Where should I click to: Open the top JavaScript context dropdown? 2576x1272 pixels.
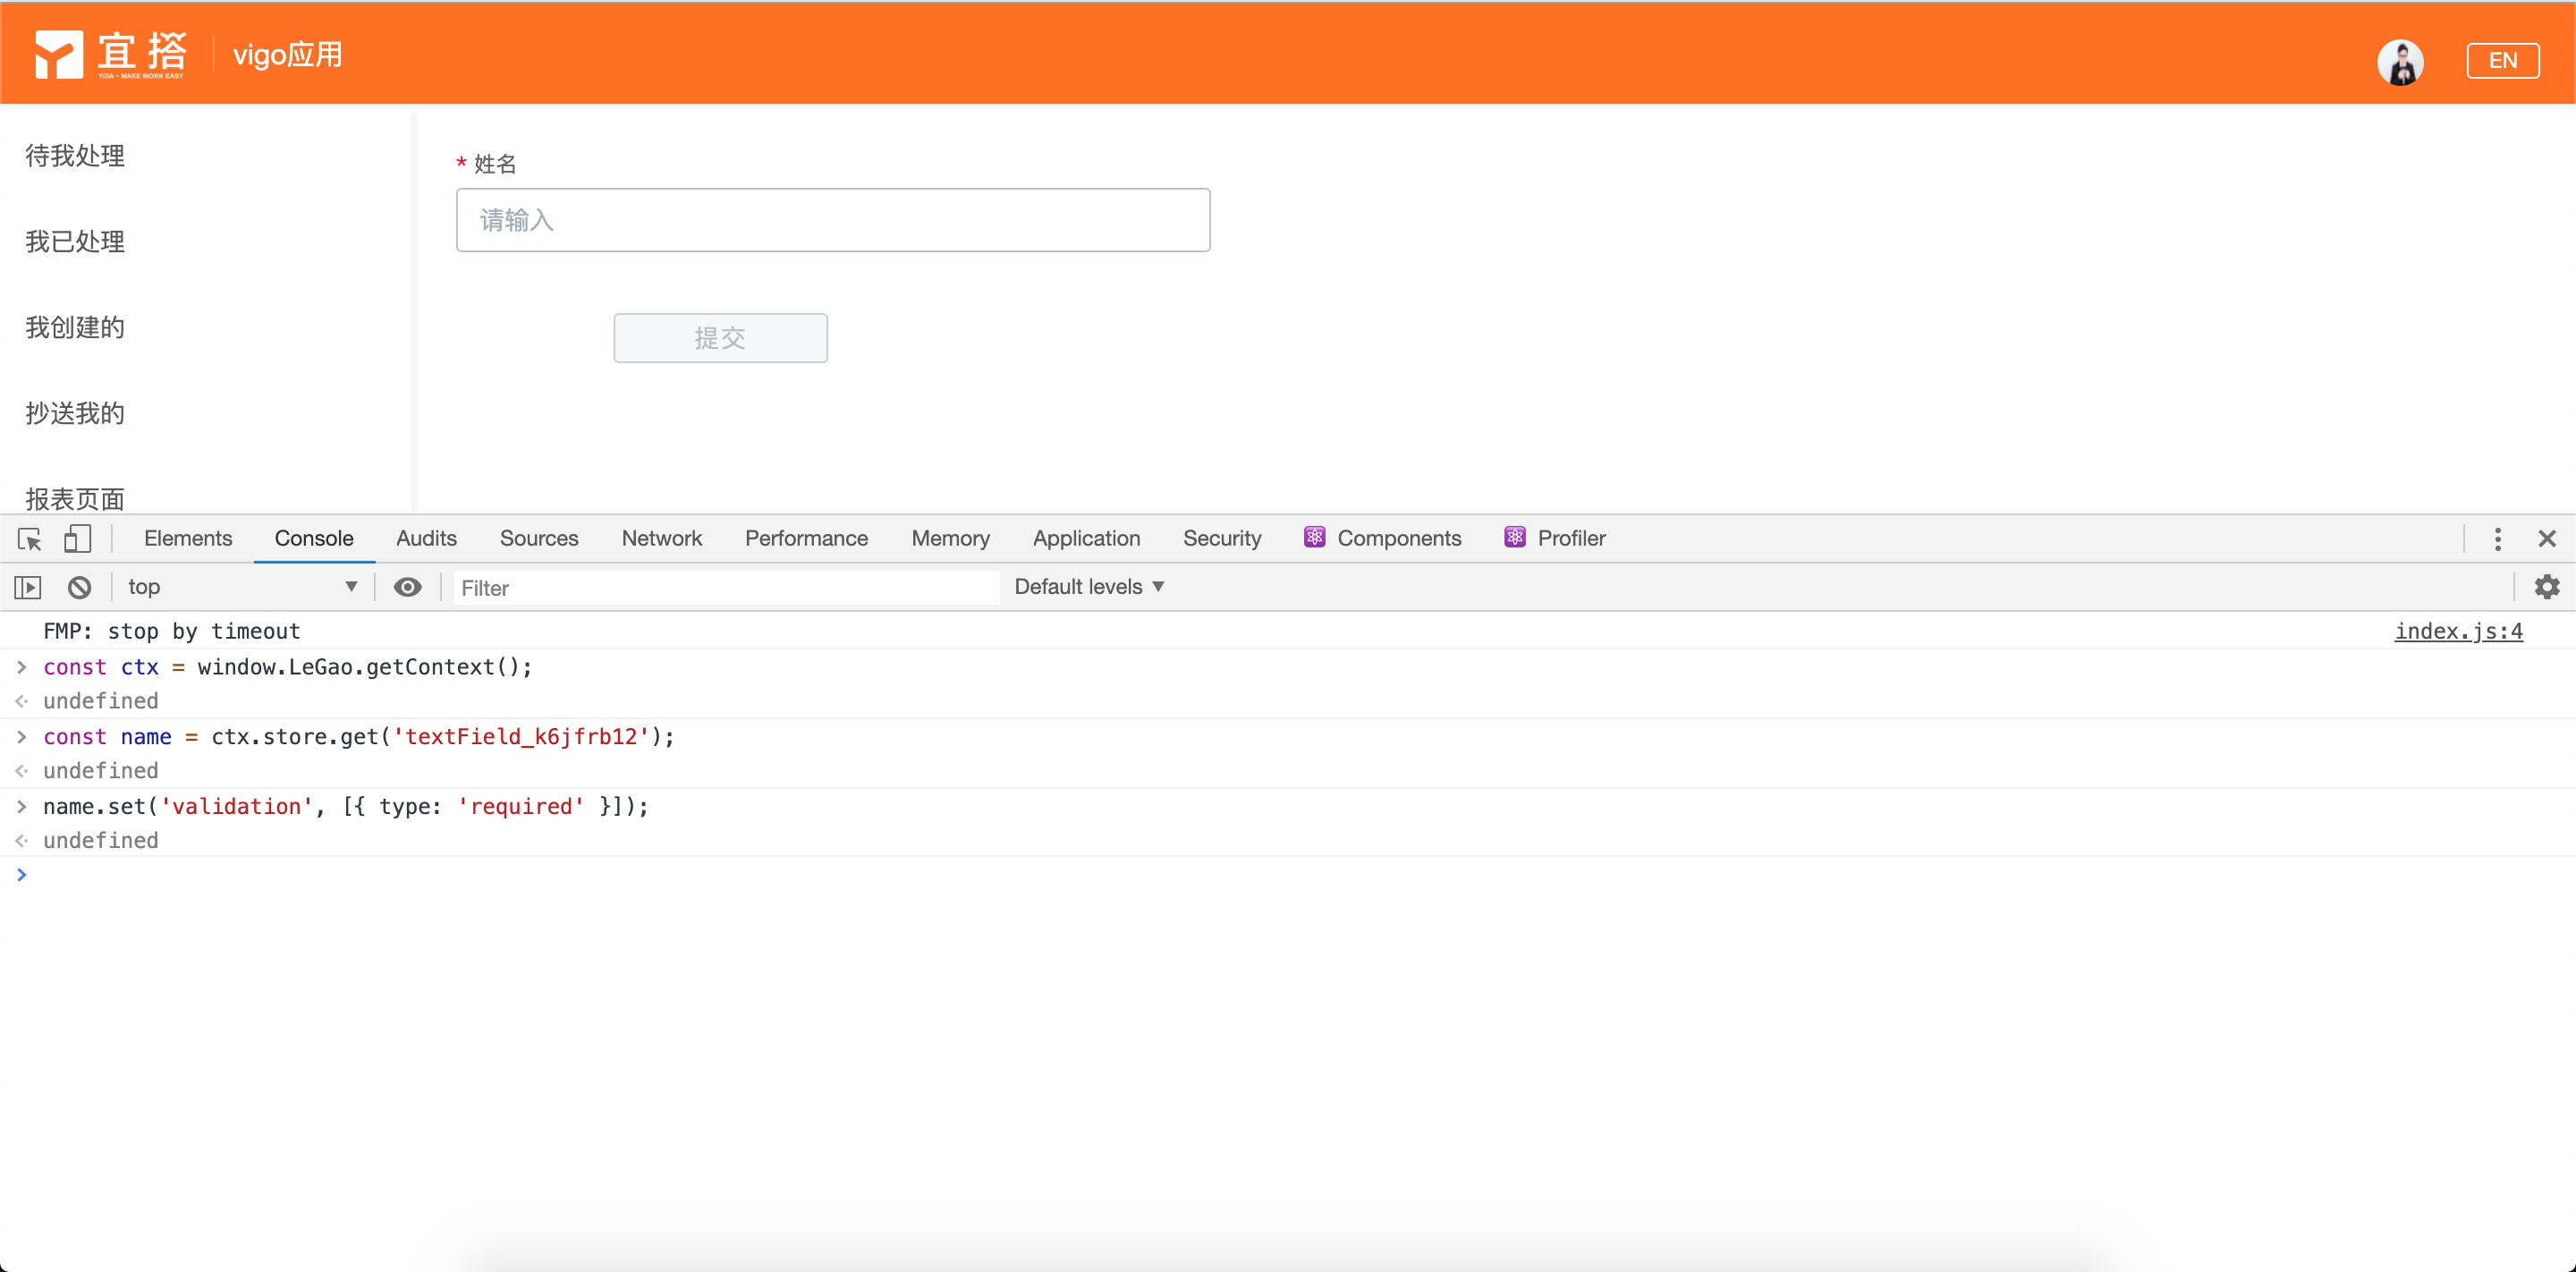point(240,587)
